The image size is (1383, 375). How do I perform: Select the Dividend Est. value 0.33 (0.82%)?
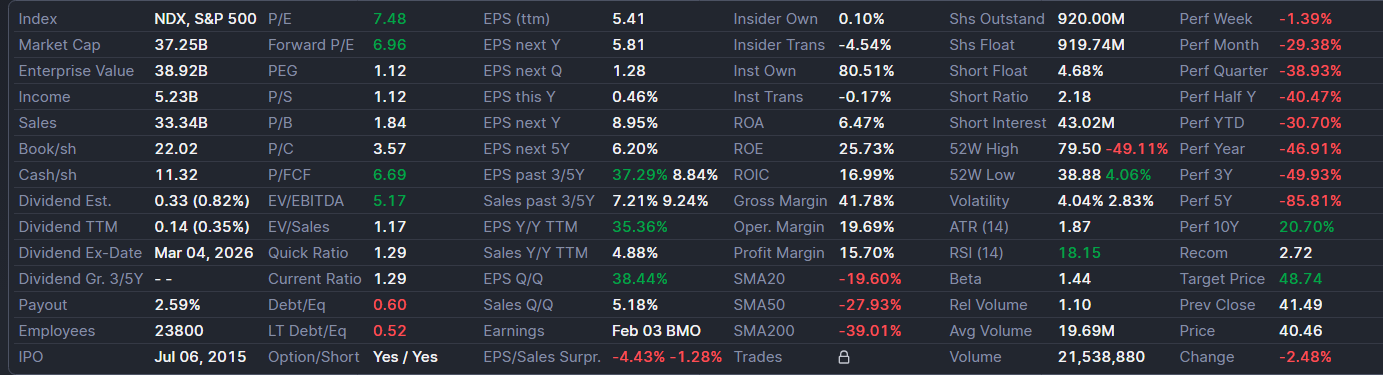coord(202,200)
